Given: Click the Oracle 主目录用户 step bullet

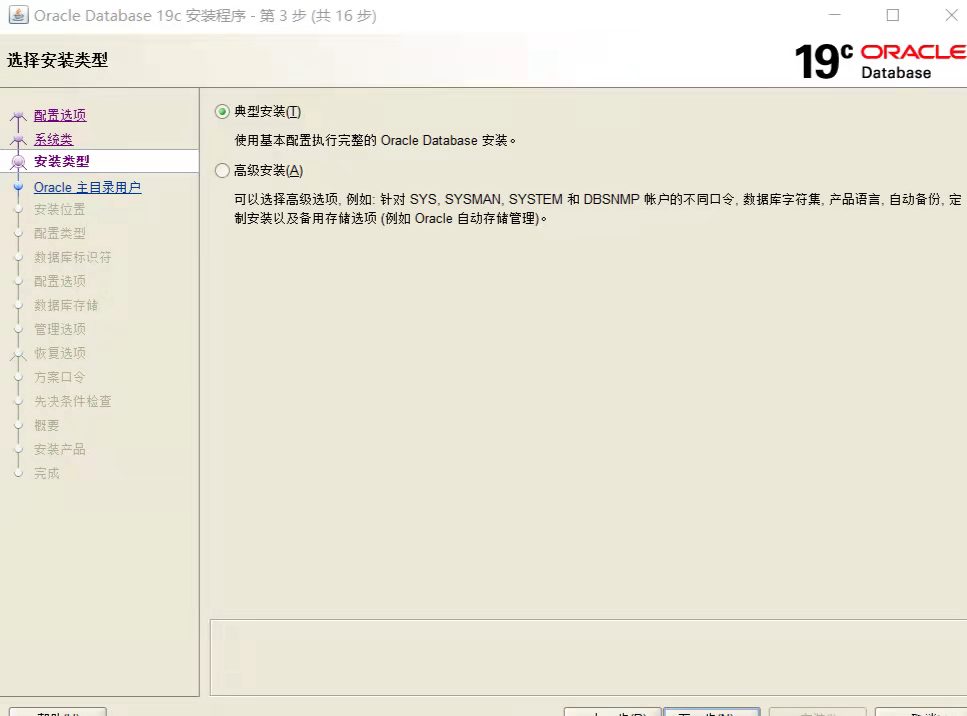Looking at the screenshot, I should tap(19, 187).
